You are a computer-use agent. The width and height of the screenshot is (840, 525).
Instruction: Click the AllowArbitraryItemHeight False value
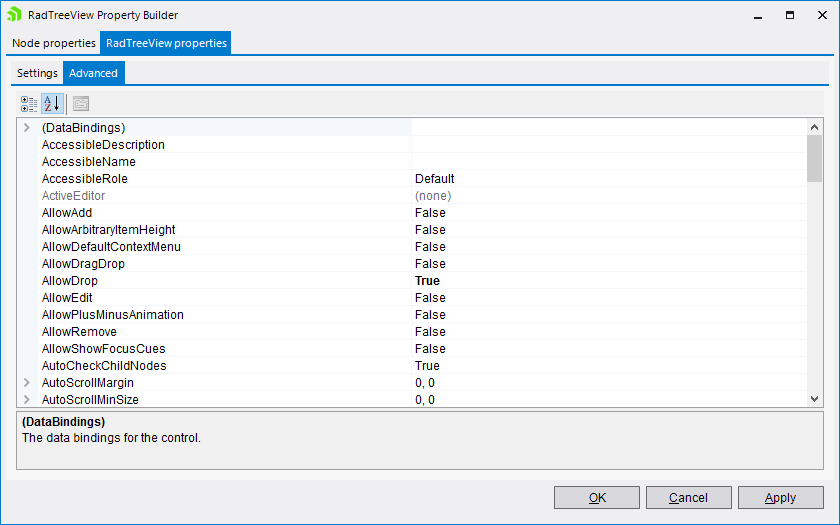pyautogui.click(x=430, y=230)
